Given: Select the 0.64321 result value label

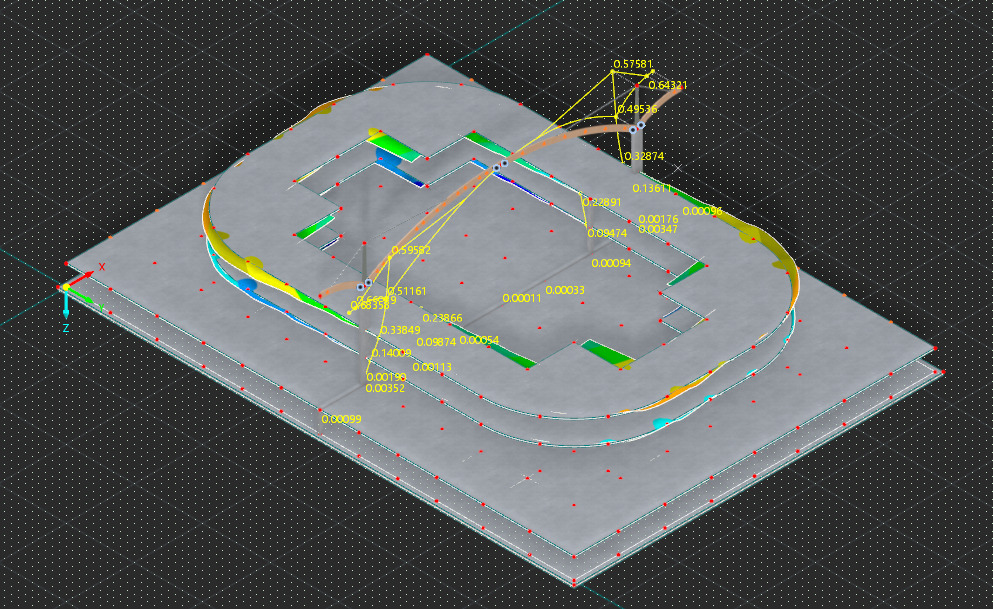Looking at the screenshot, I should coord(668,86).
